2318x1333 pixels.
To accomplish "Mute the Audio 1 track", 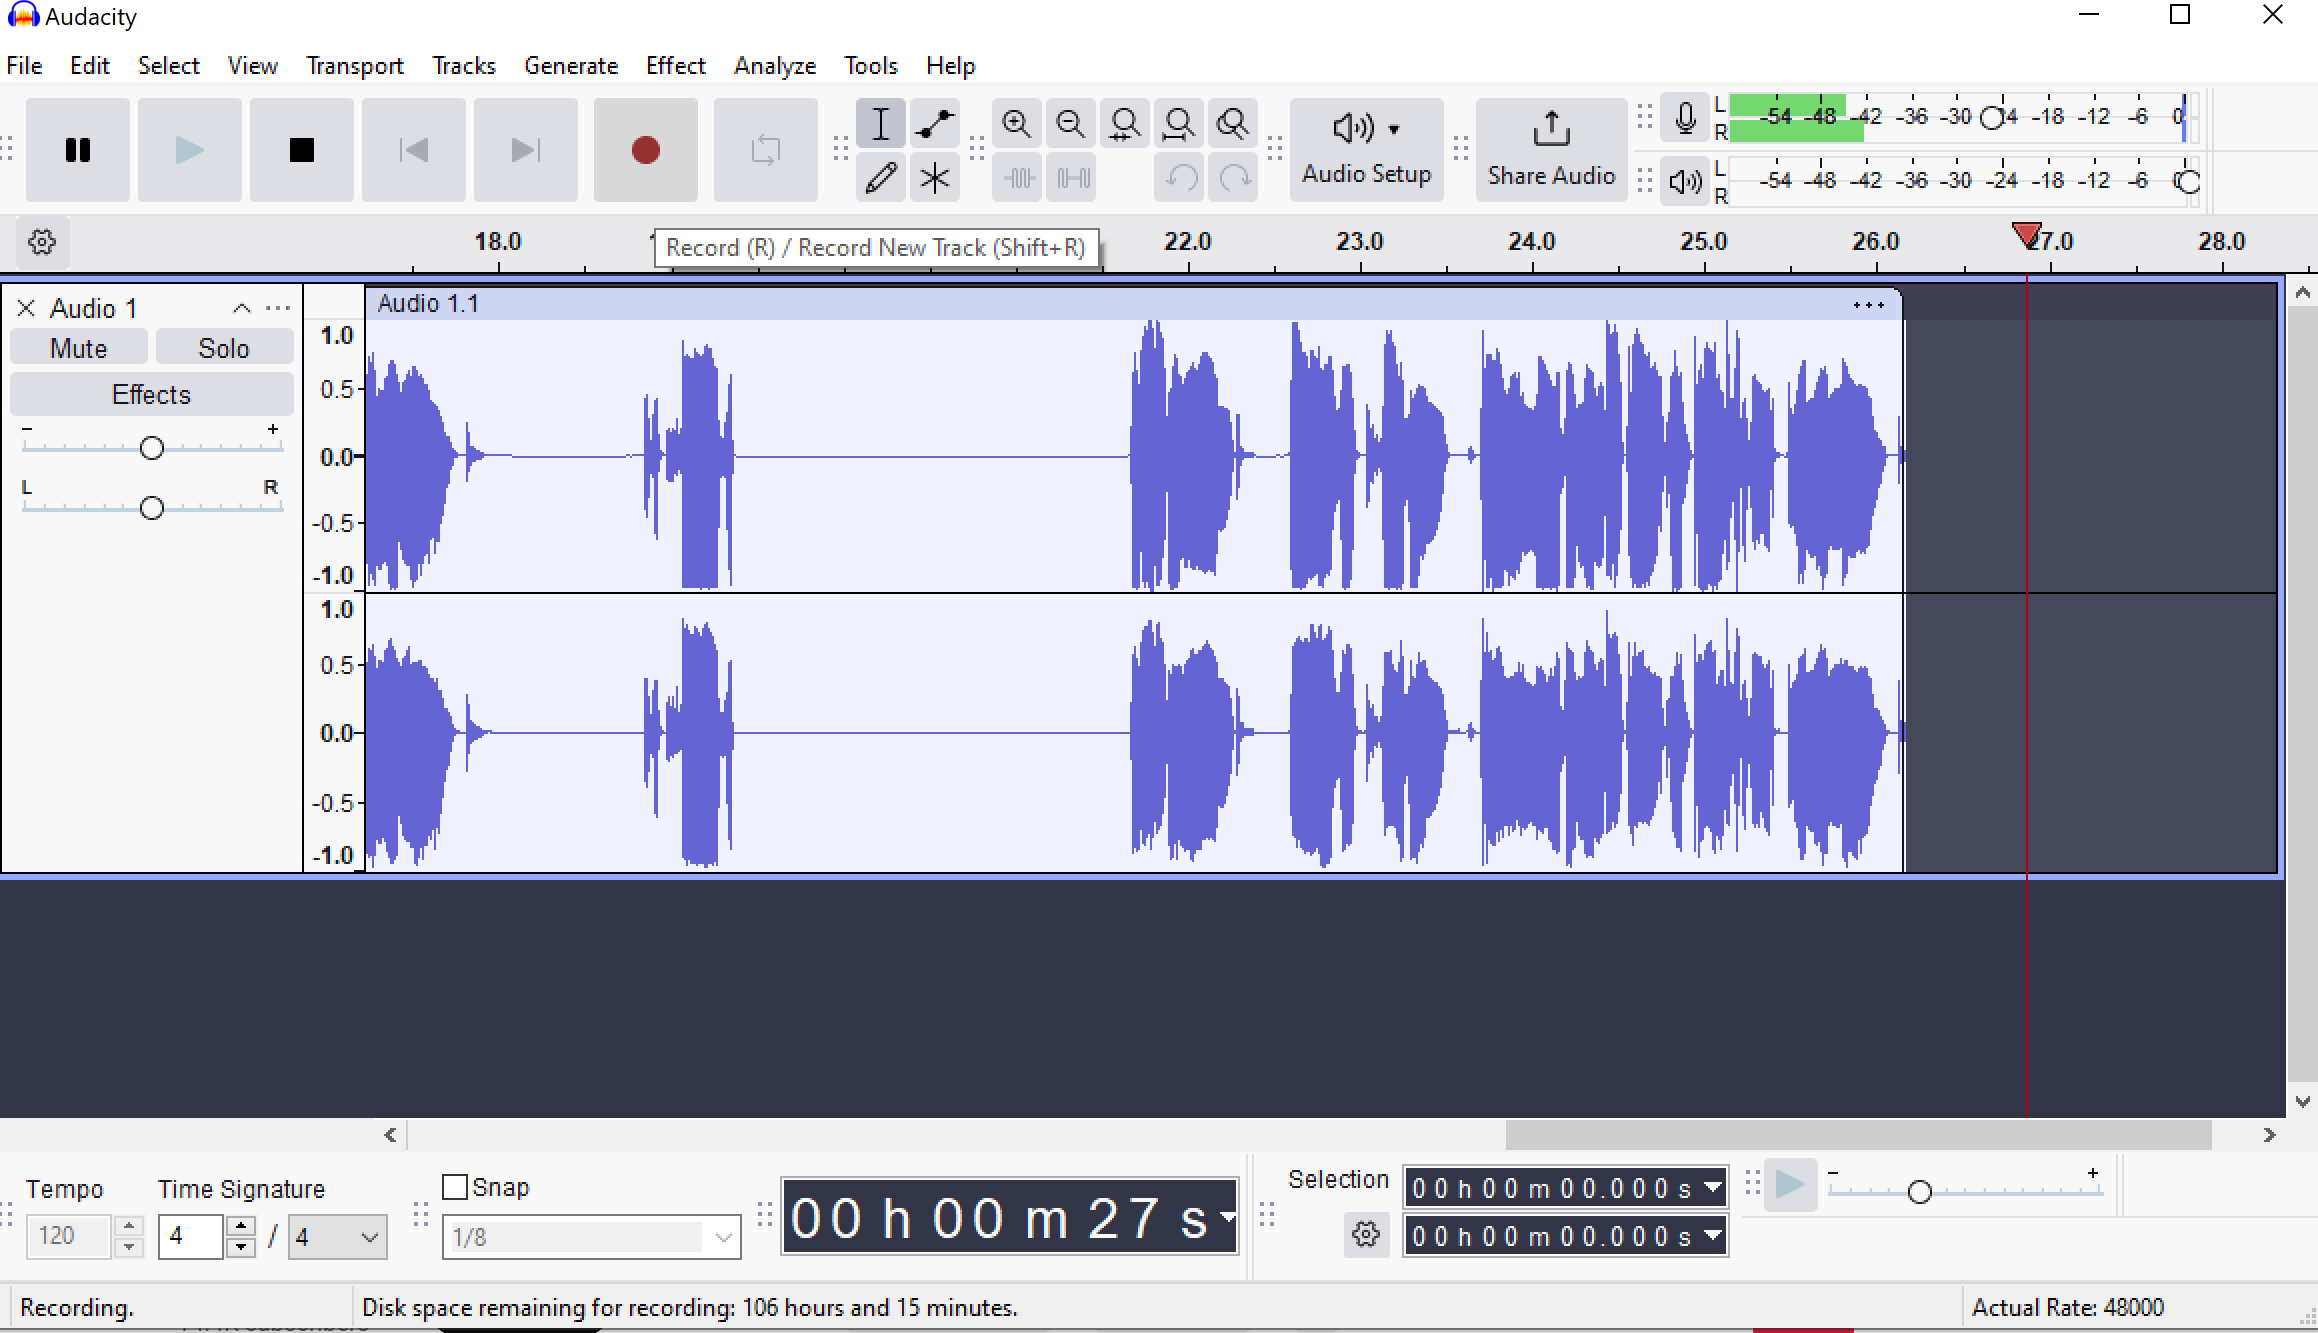I will click(79, 348).
